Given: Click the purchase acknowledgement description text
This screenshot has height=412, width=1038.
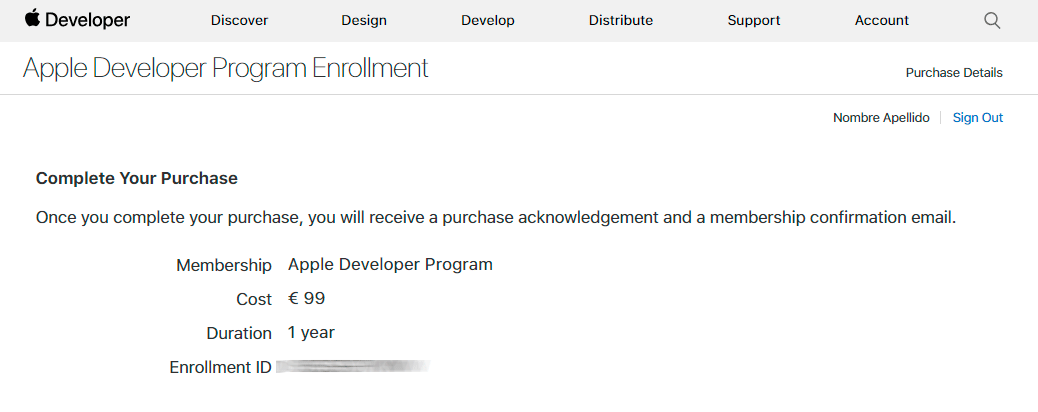Looking at the screenshot, I should 496,217.
